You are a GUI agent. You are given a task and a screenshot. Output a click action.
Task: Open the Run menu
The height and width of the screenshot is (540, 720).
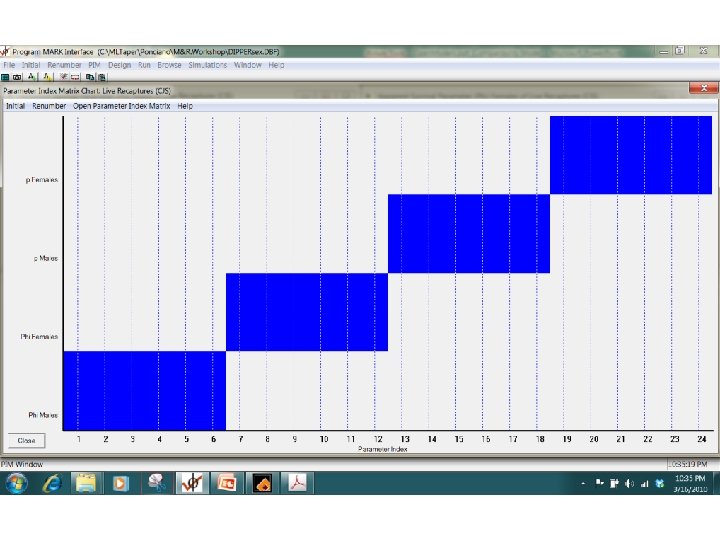(x=144, y=65)
